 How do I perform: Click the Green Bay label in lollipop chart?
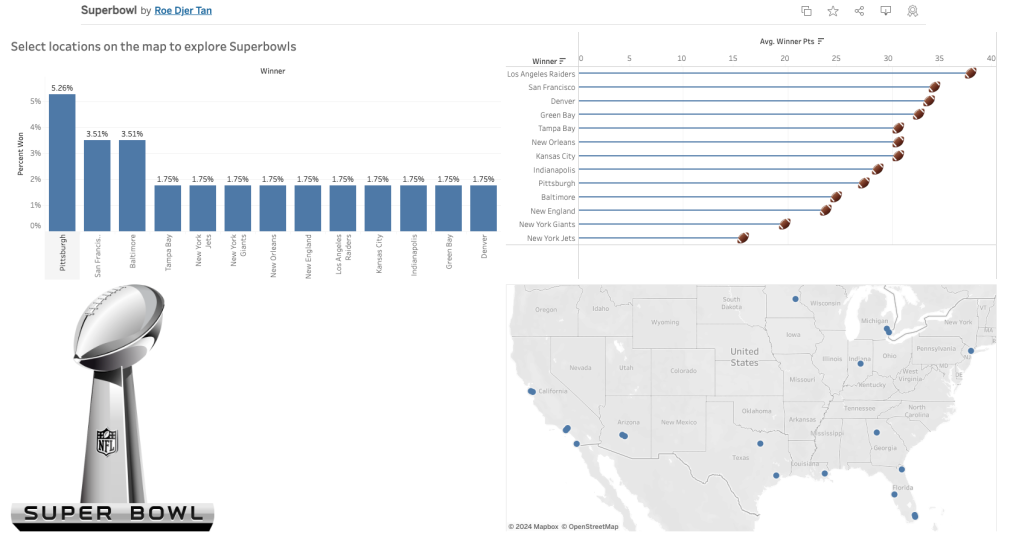click(557, 115)
